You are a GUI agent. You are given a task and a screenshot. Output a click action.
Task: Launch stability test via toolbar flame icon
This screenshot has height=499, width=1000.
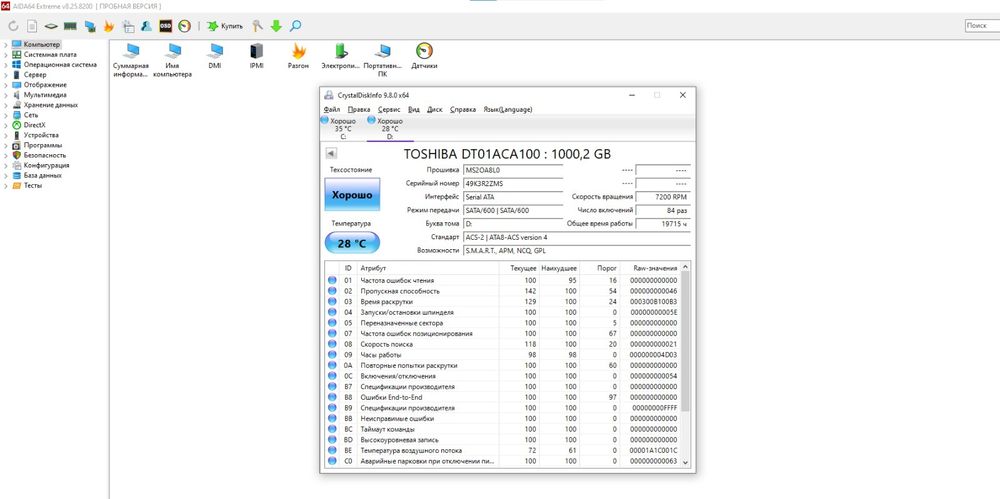tap(109, 26)
